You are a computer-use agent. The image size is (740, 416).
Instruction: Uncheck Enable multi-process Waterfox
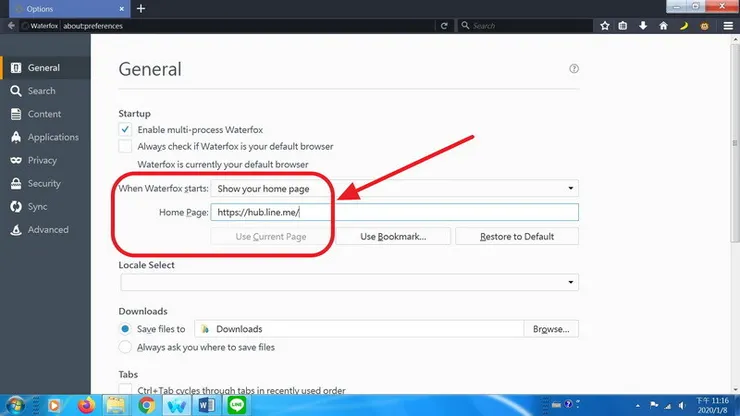(x=125, y=129)
